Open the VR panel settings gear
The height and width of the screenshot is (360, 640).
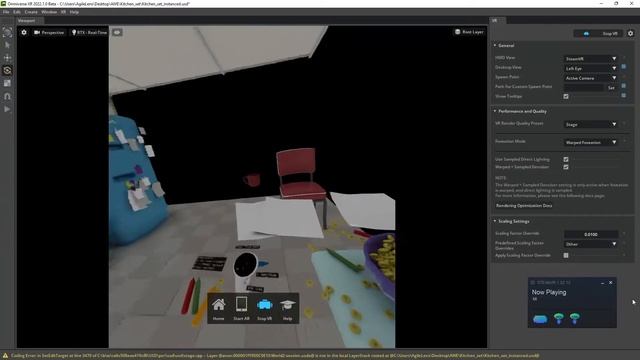point(631,33)
